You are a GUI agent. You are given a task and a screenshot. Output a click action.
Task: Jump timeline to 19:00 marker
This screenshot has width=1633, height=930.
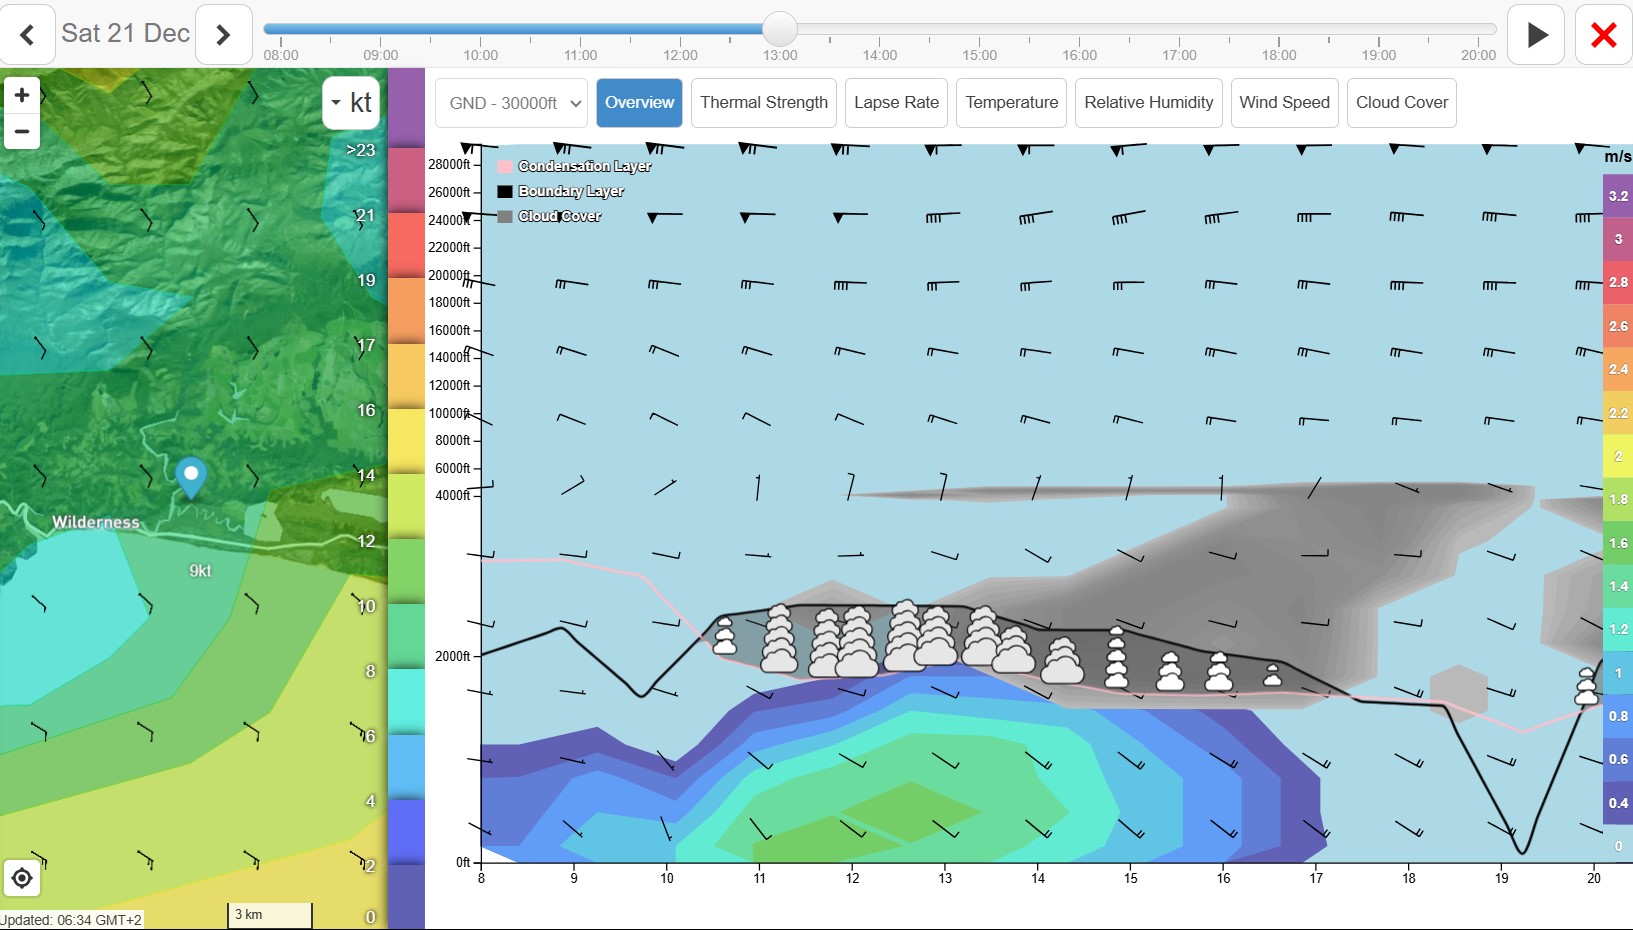click(x=1379, y=55)
